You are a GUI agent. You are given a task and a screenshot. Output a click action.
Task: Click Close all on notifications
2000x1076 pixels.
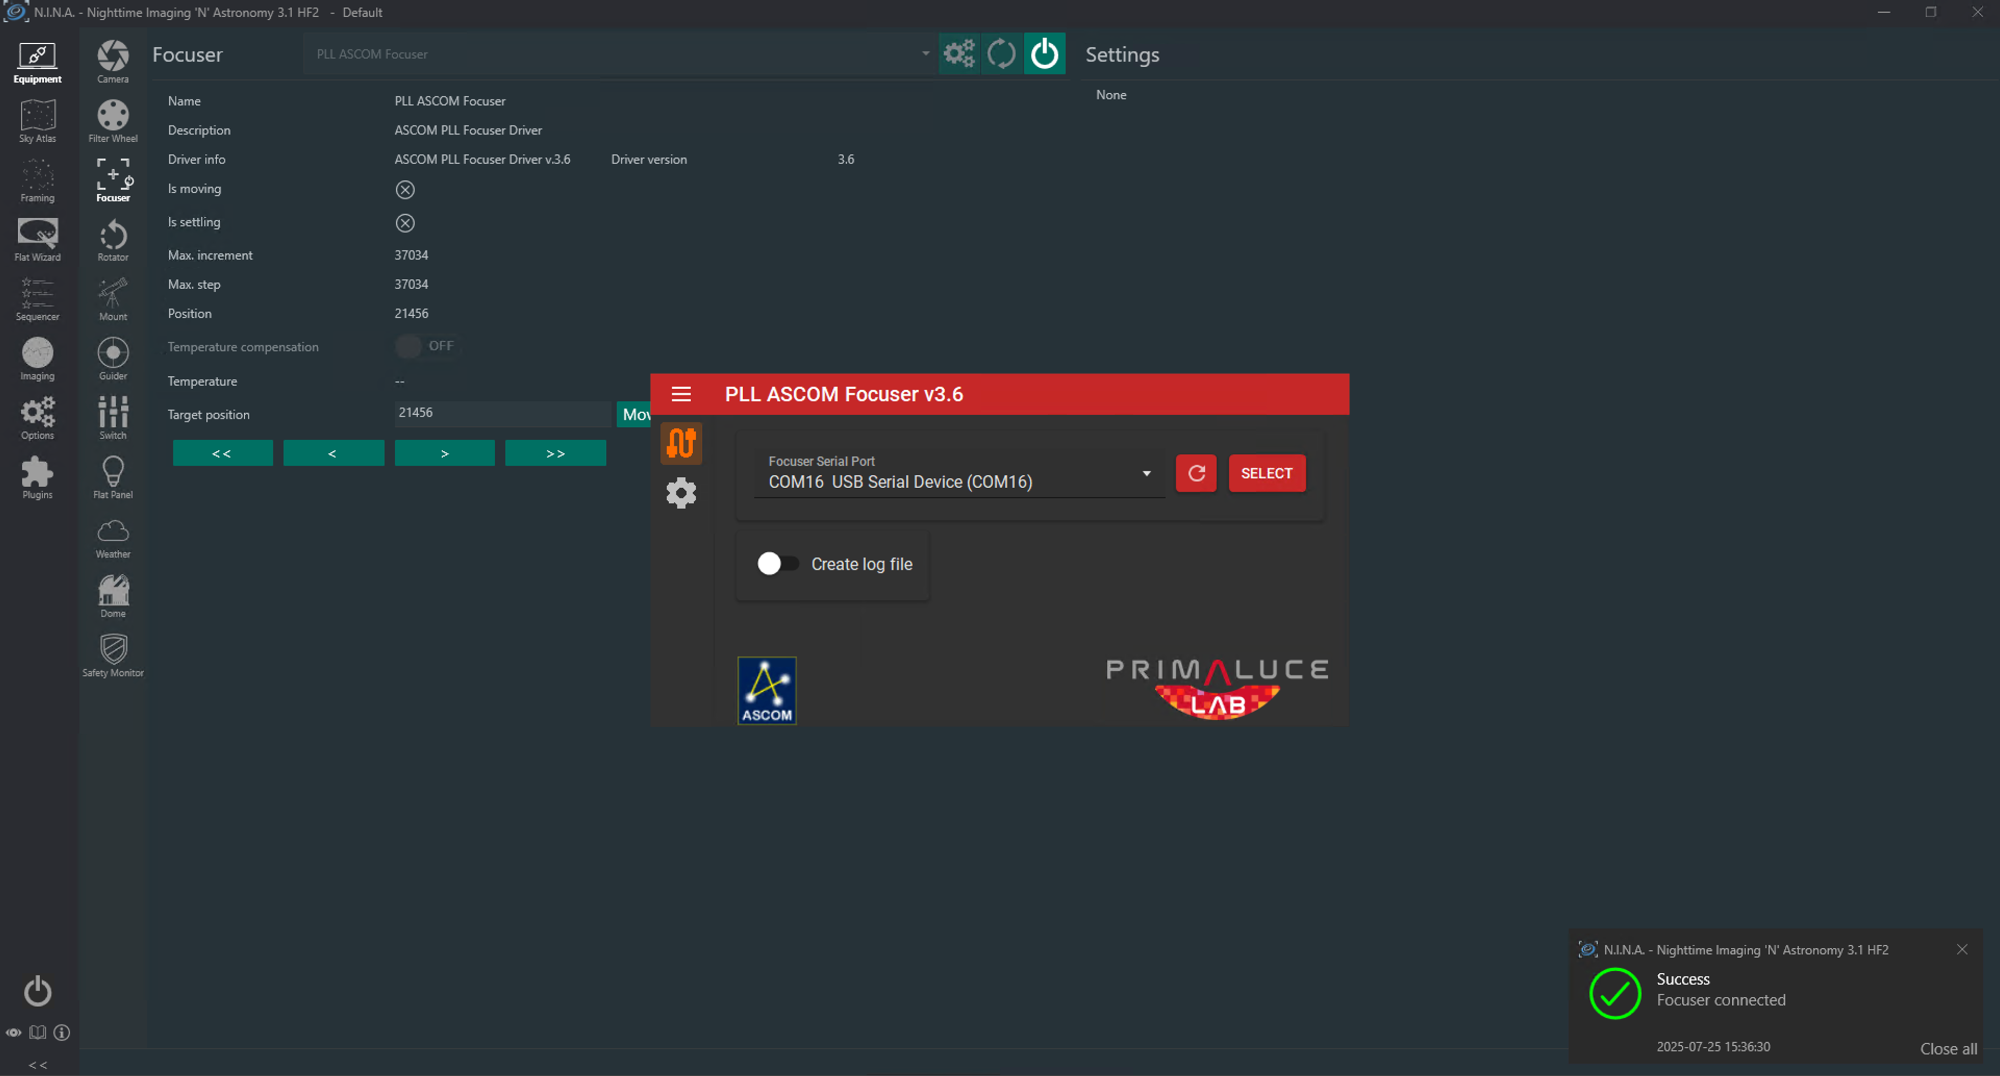tap(1947, 1048)
